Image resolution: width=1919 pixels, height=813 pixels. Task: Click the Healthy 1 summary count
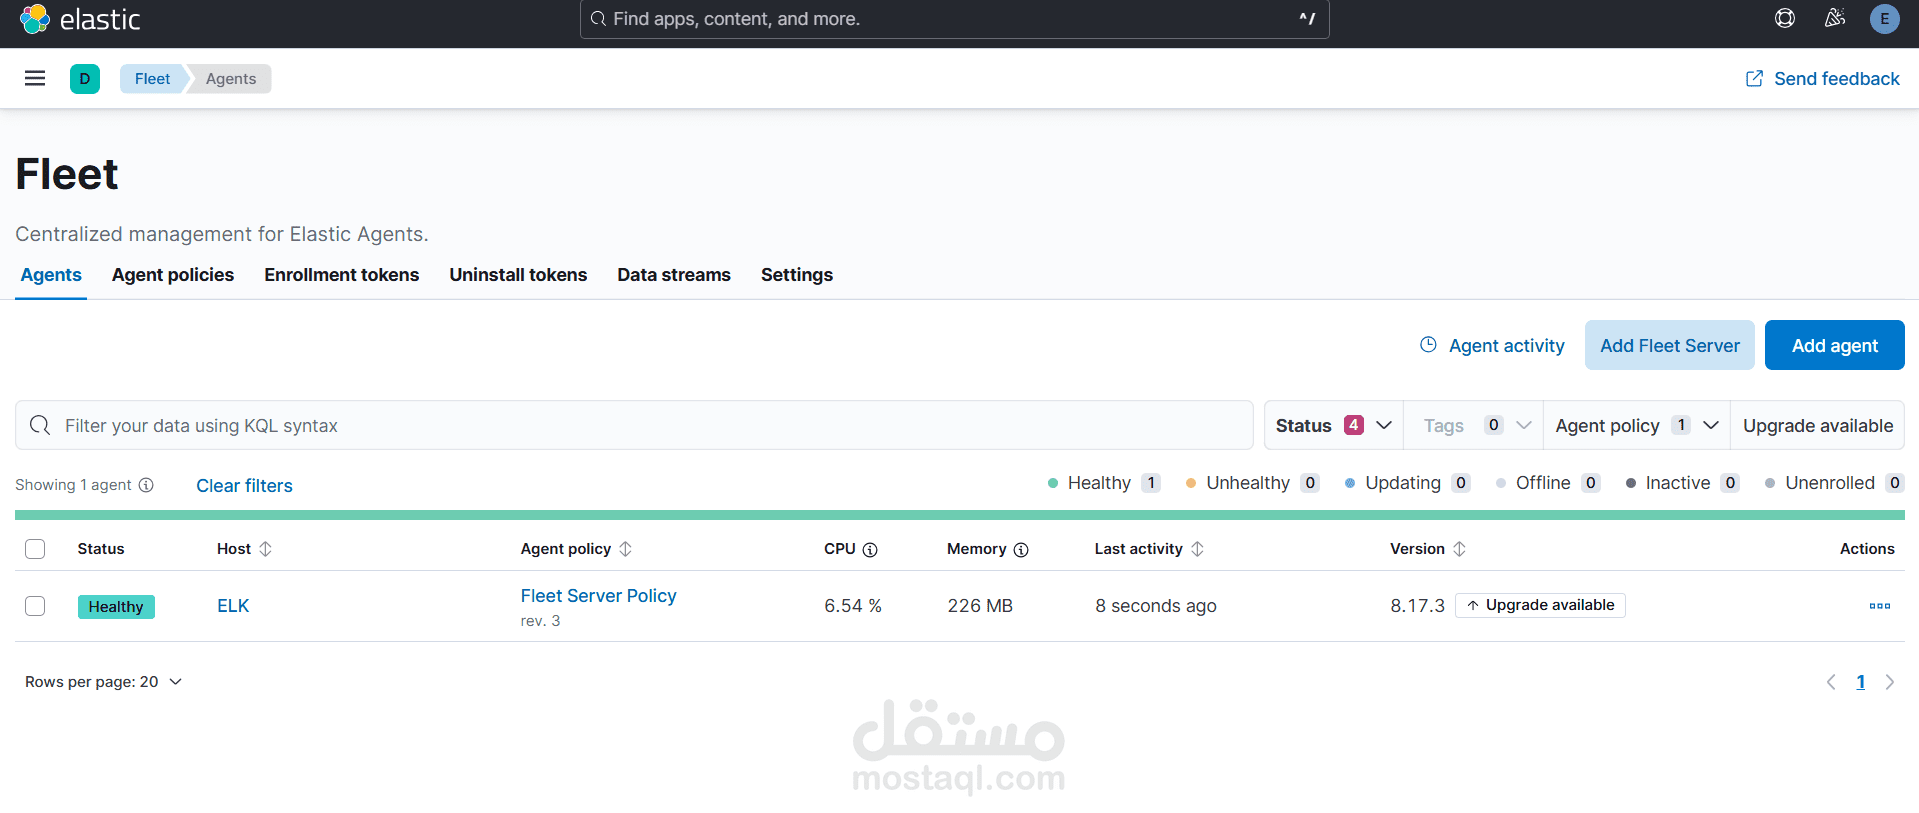pos(1104,483)
